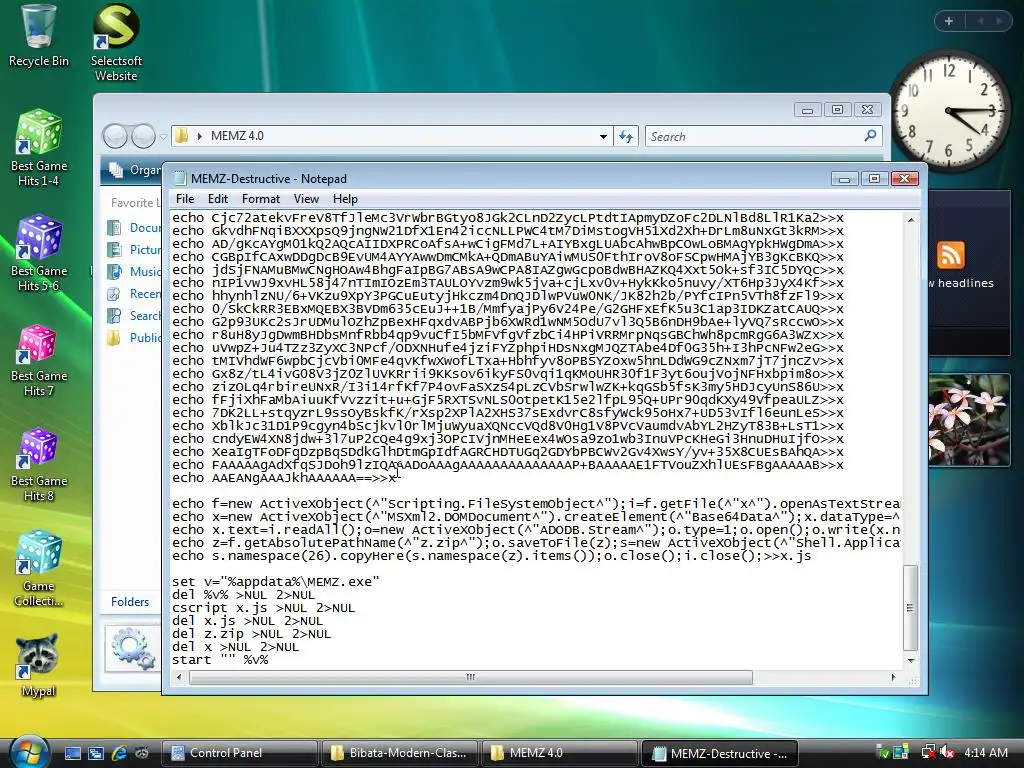Screen dimensions: 1024x768
Task: Launch Best Game Hits 8
Action: tap(39, 464)
